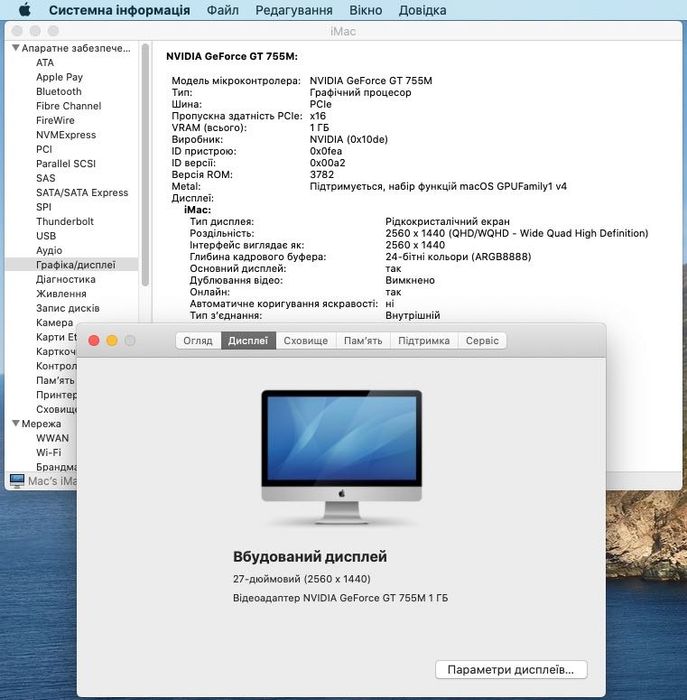The height and width of the screenshot is (700, 687).
Task: Switch to the Дисплеї tab
Action: click(248, 341)
